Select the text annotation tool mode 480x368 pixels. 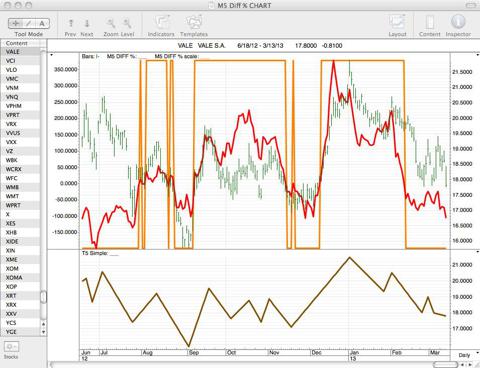coord(42,23)
